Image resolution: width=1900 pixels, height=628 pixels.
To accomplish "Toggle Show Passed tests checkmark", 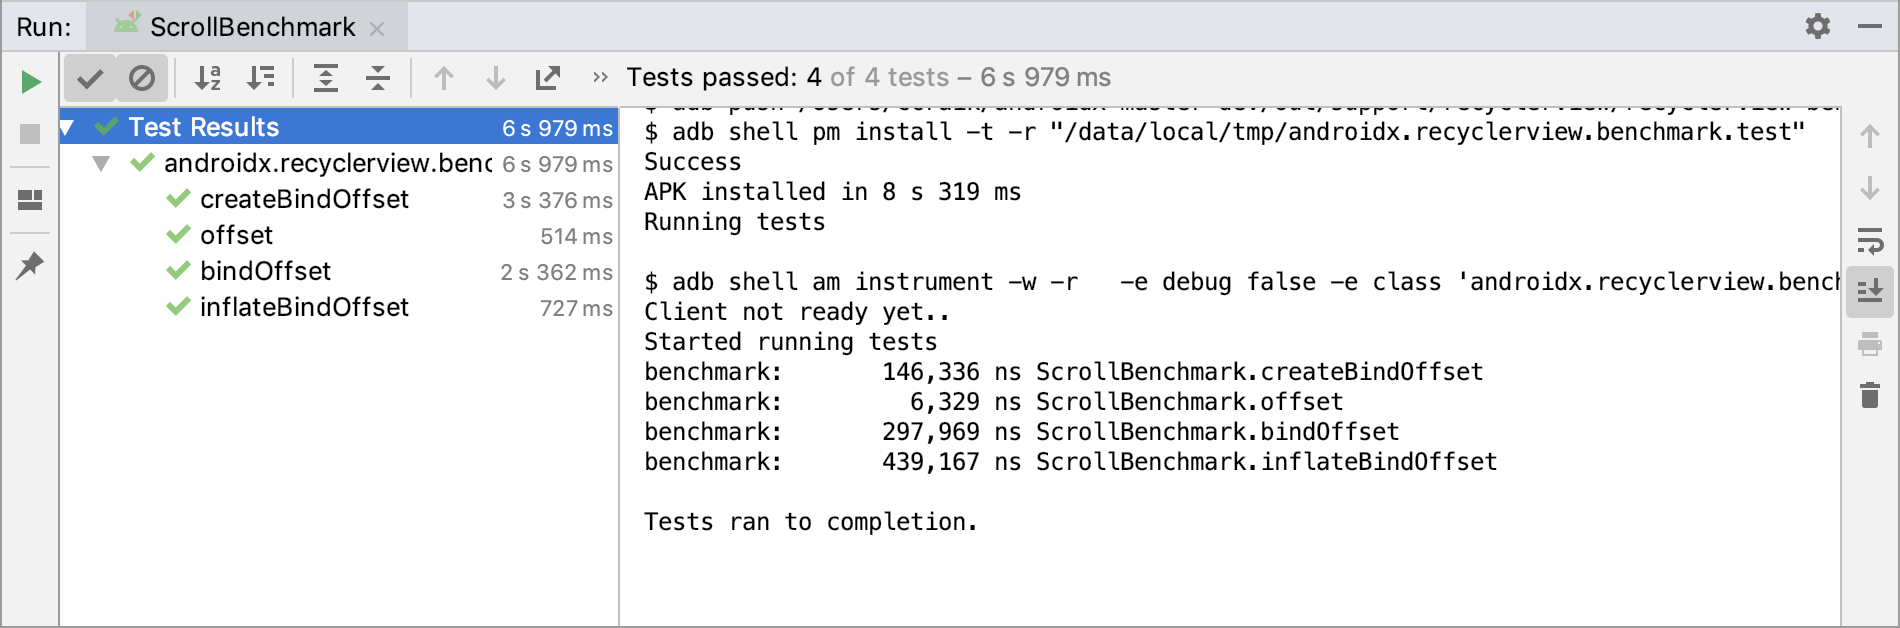I will pyautogui.click(x=90, y=78).
